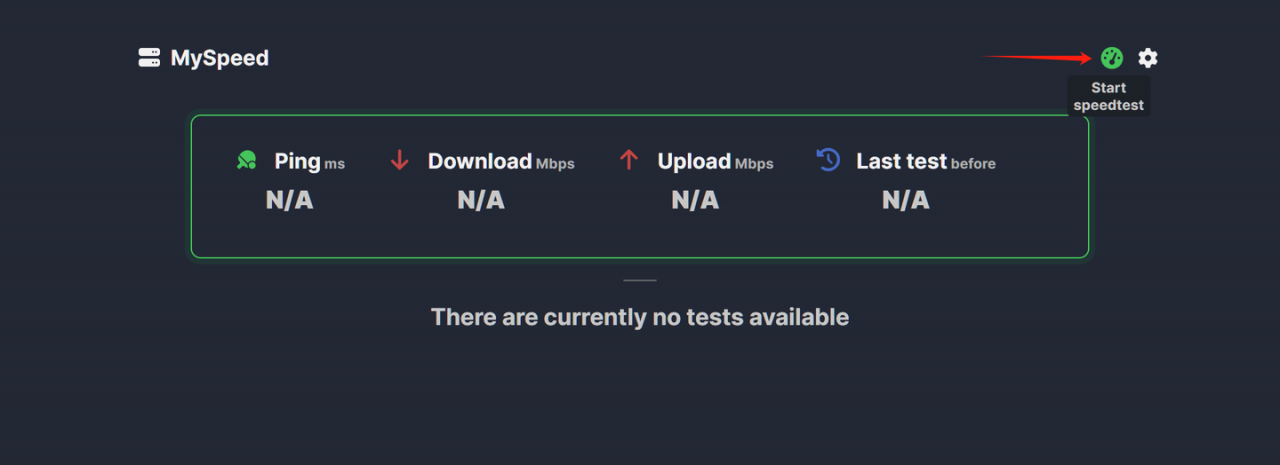Select the Upload heading label

point(694,161)
